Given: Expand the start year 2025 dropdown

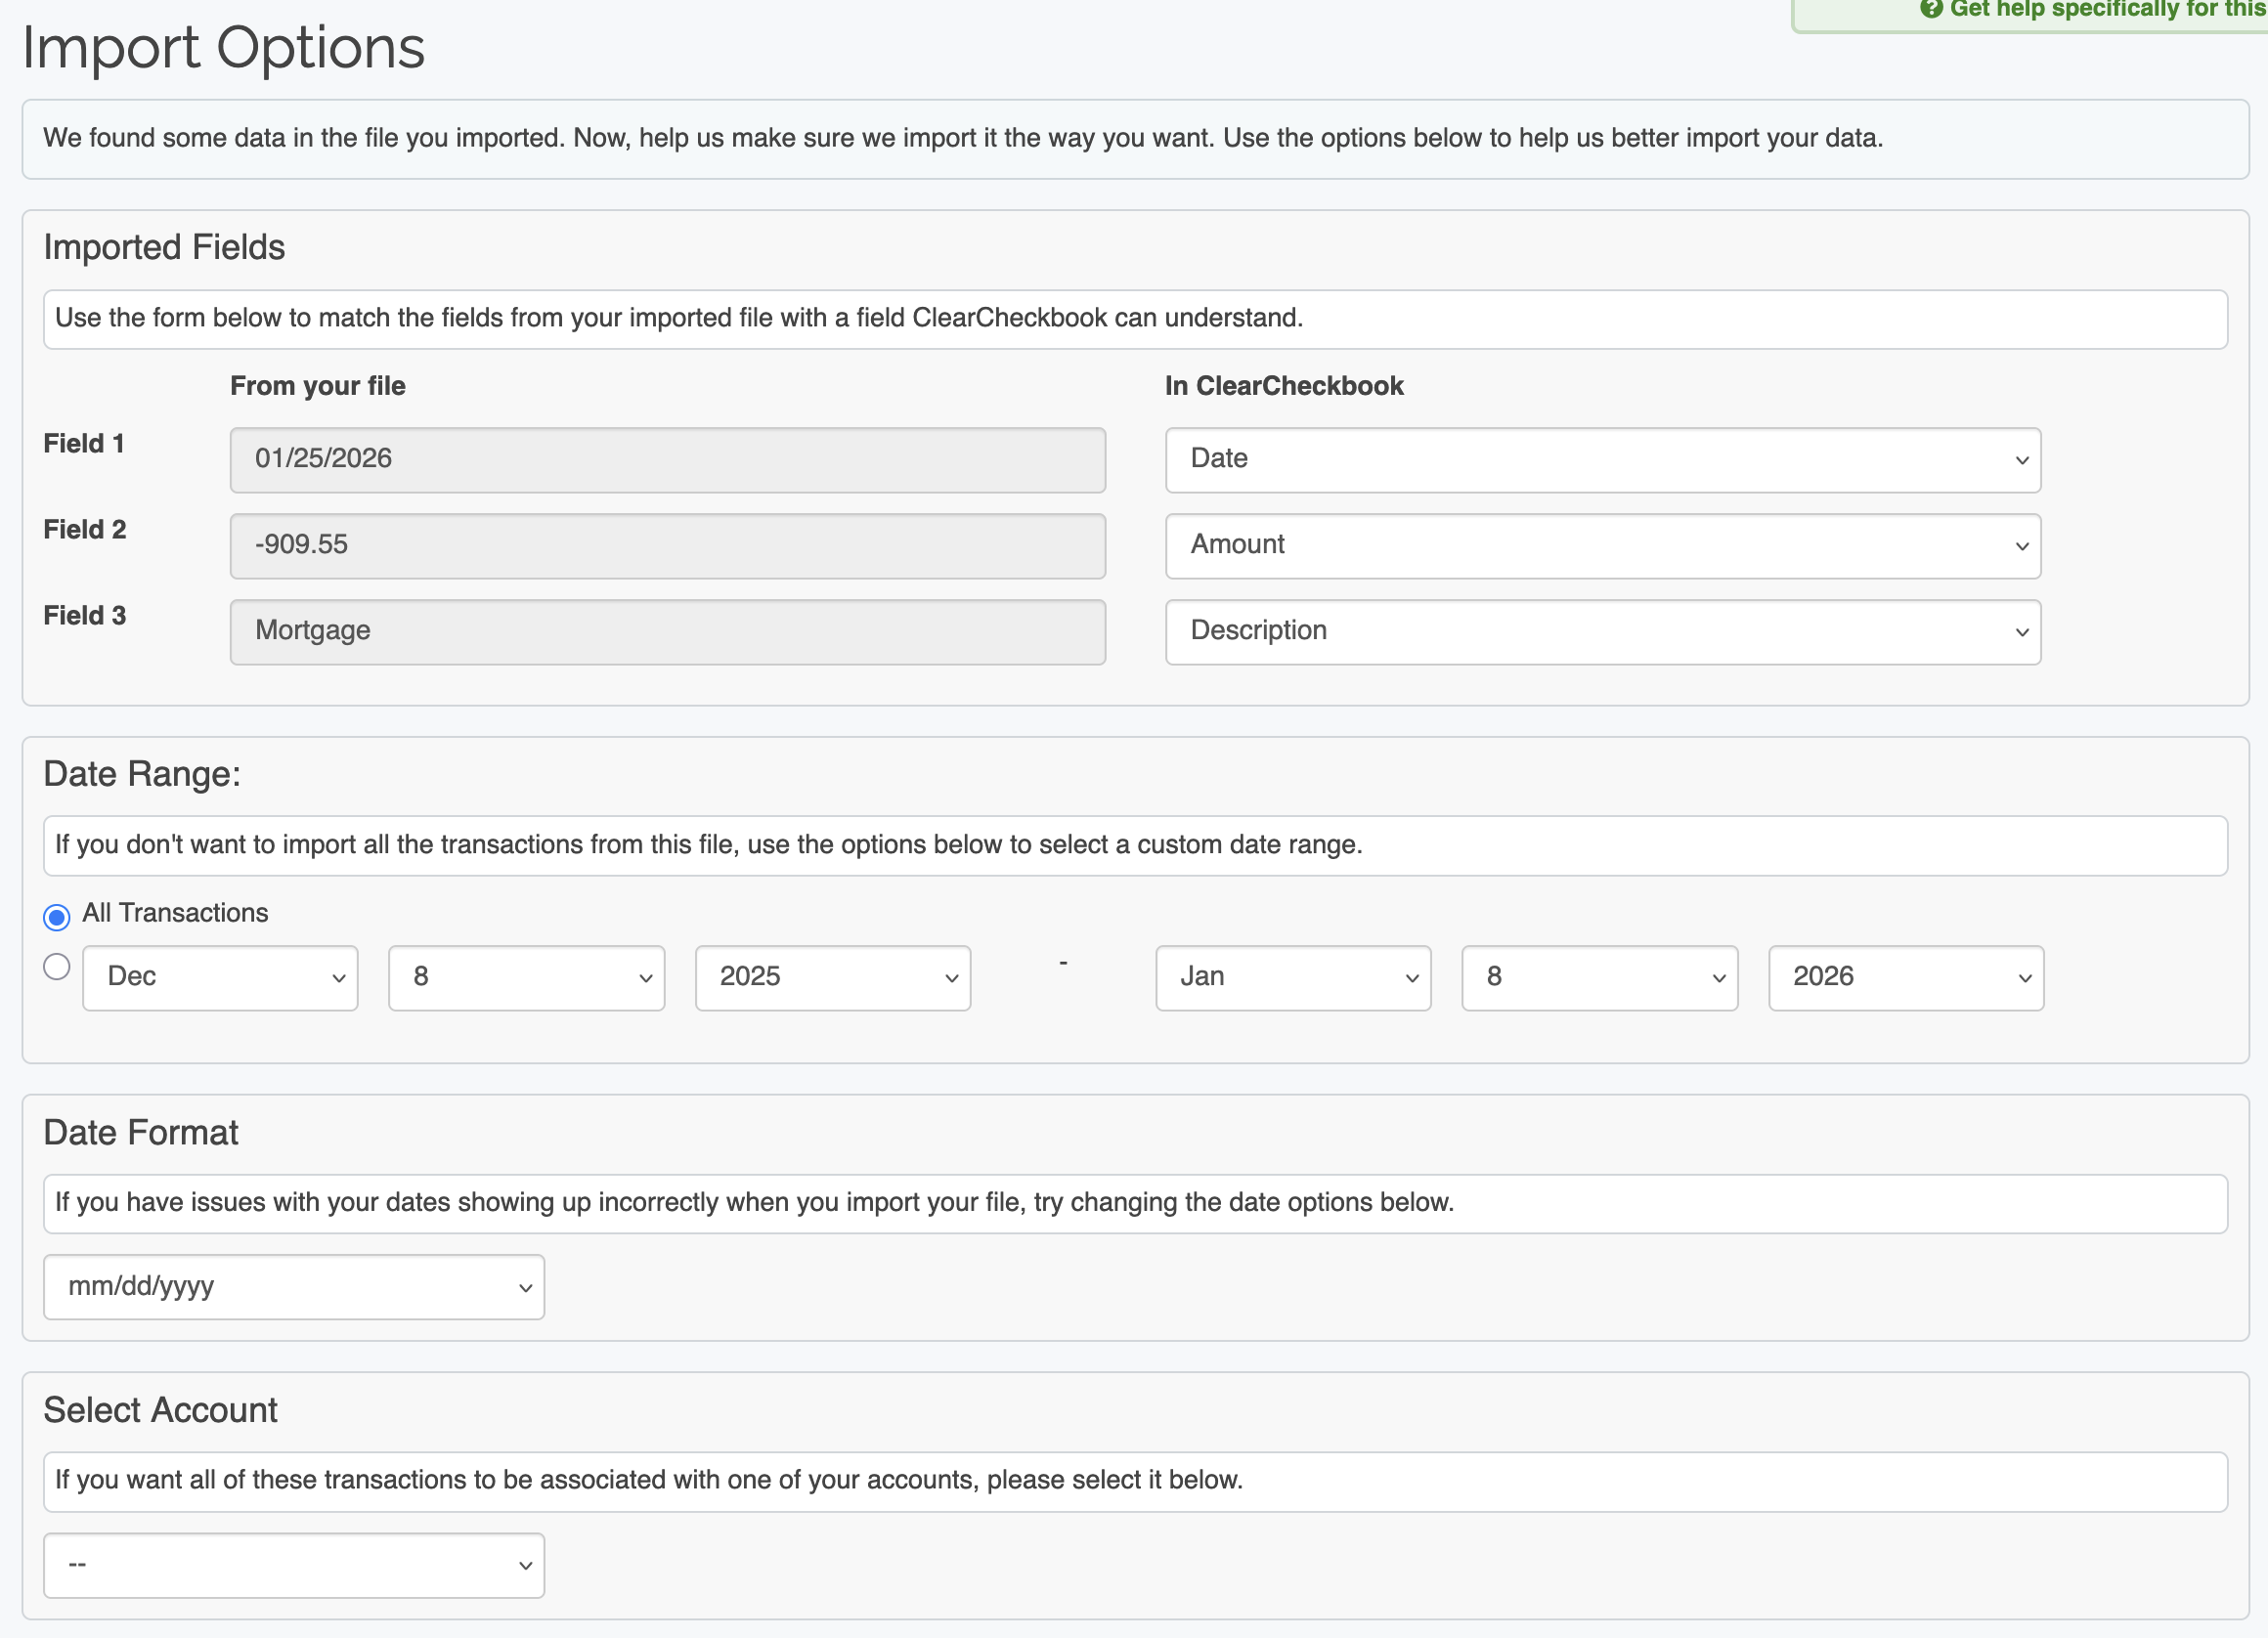Looking at the screenshot, I should pos(832,977).
